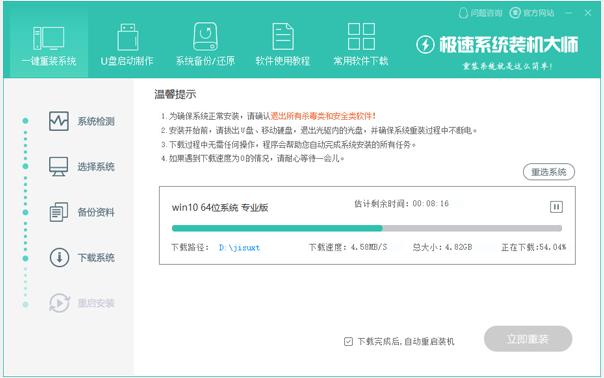Click the 立即重装 button
The width and height of the screenshot is (604, 378).
[528, 339]
